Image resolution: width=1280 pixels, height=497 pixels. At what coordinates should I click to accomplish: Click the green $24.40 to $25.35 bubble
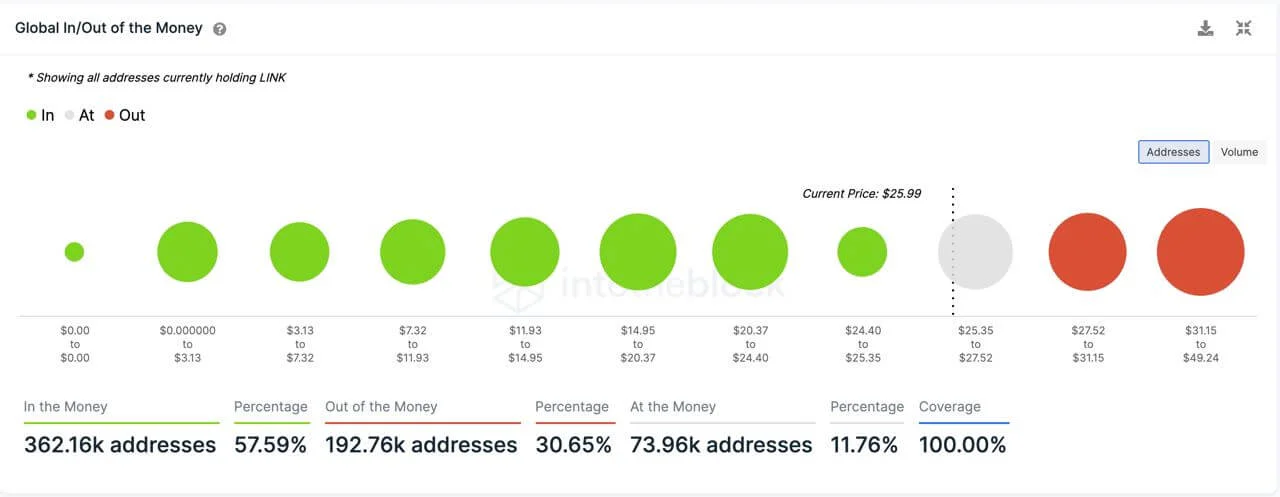coord(862,252)
